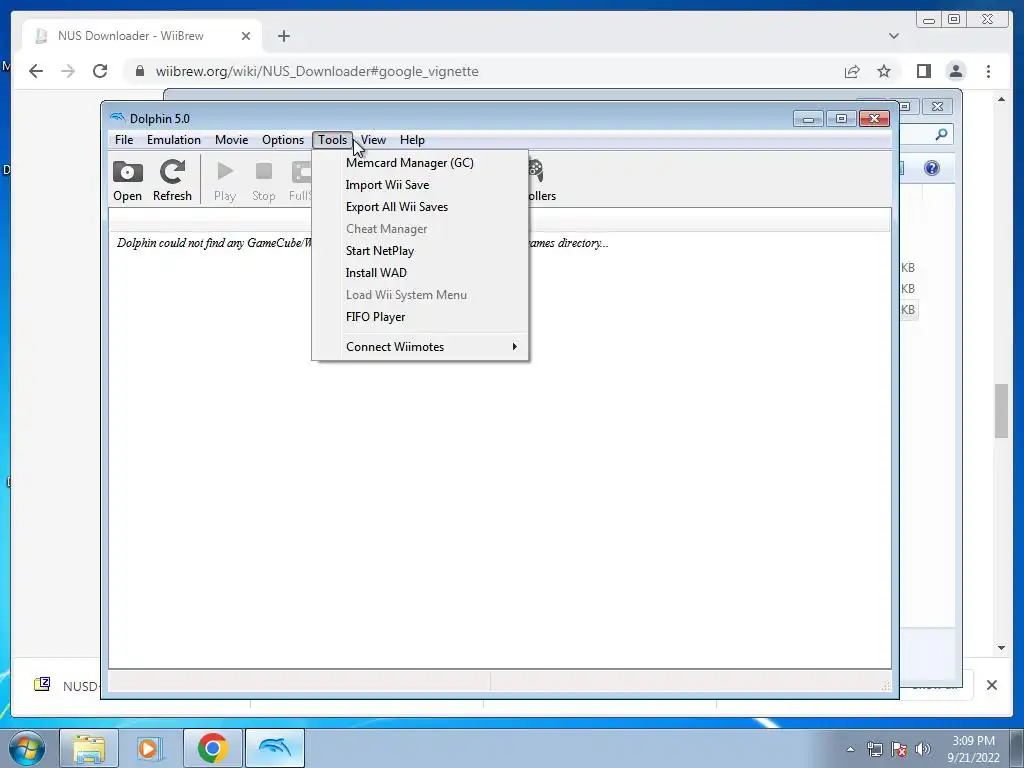This screenshot has height=768, width=1024.
Task: Click the Chrome page scrollbar thumb
Action: pyautogui.click(x=1002, y=411)
